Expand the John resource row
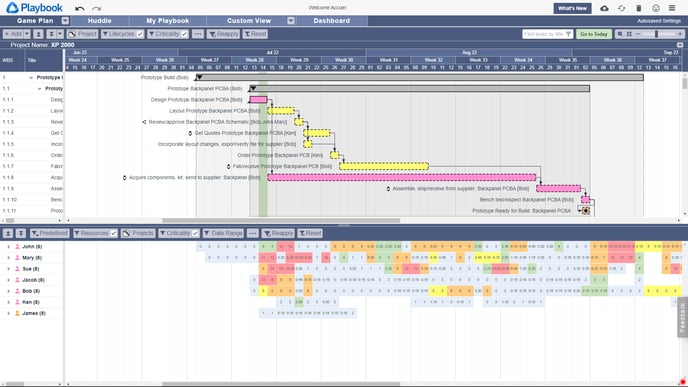 point(8,247)
